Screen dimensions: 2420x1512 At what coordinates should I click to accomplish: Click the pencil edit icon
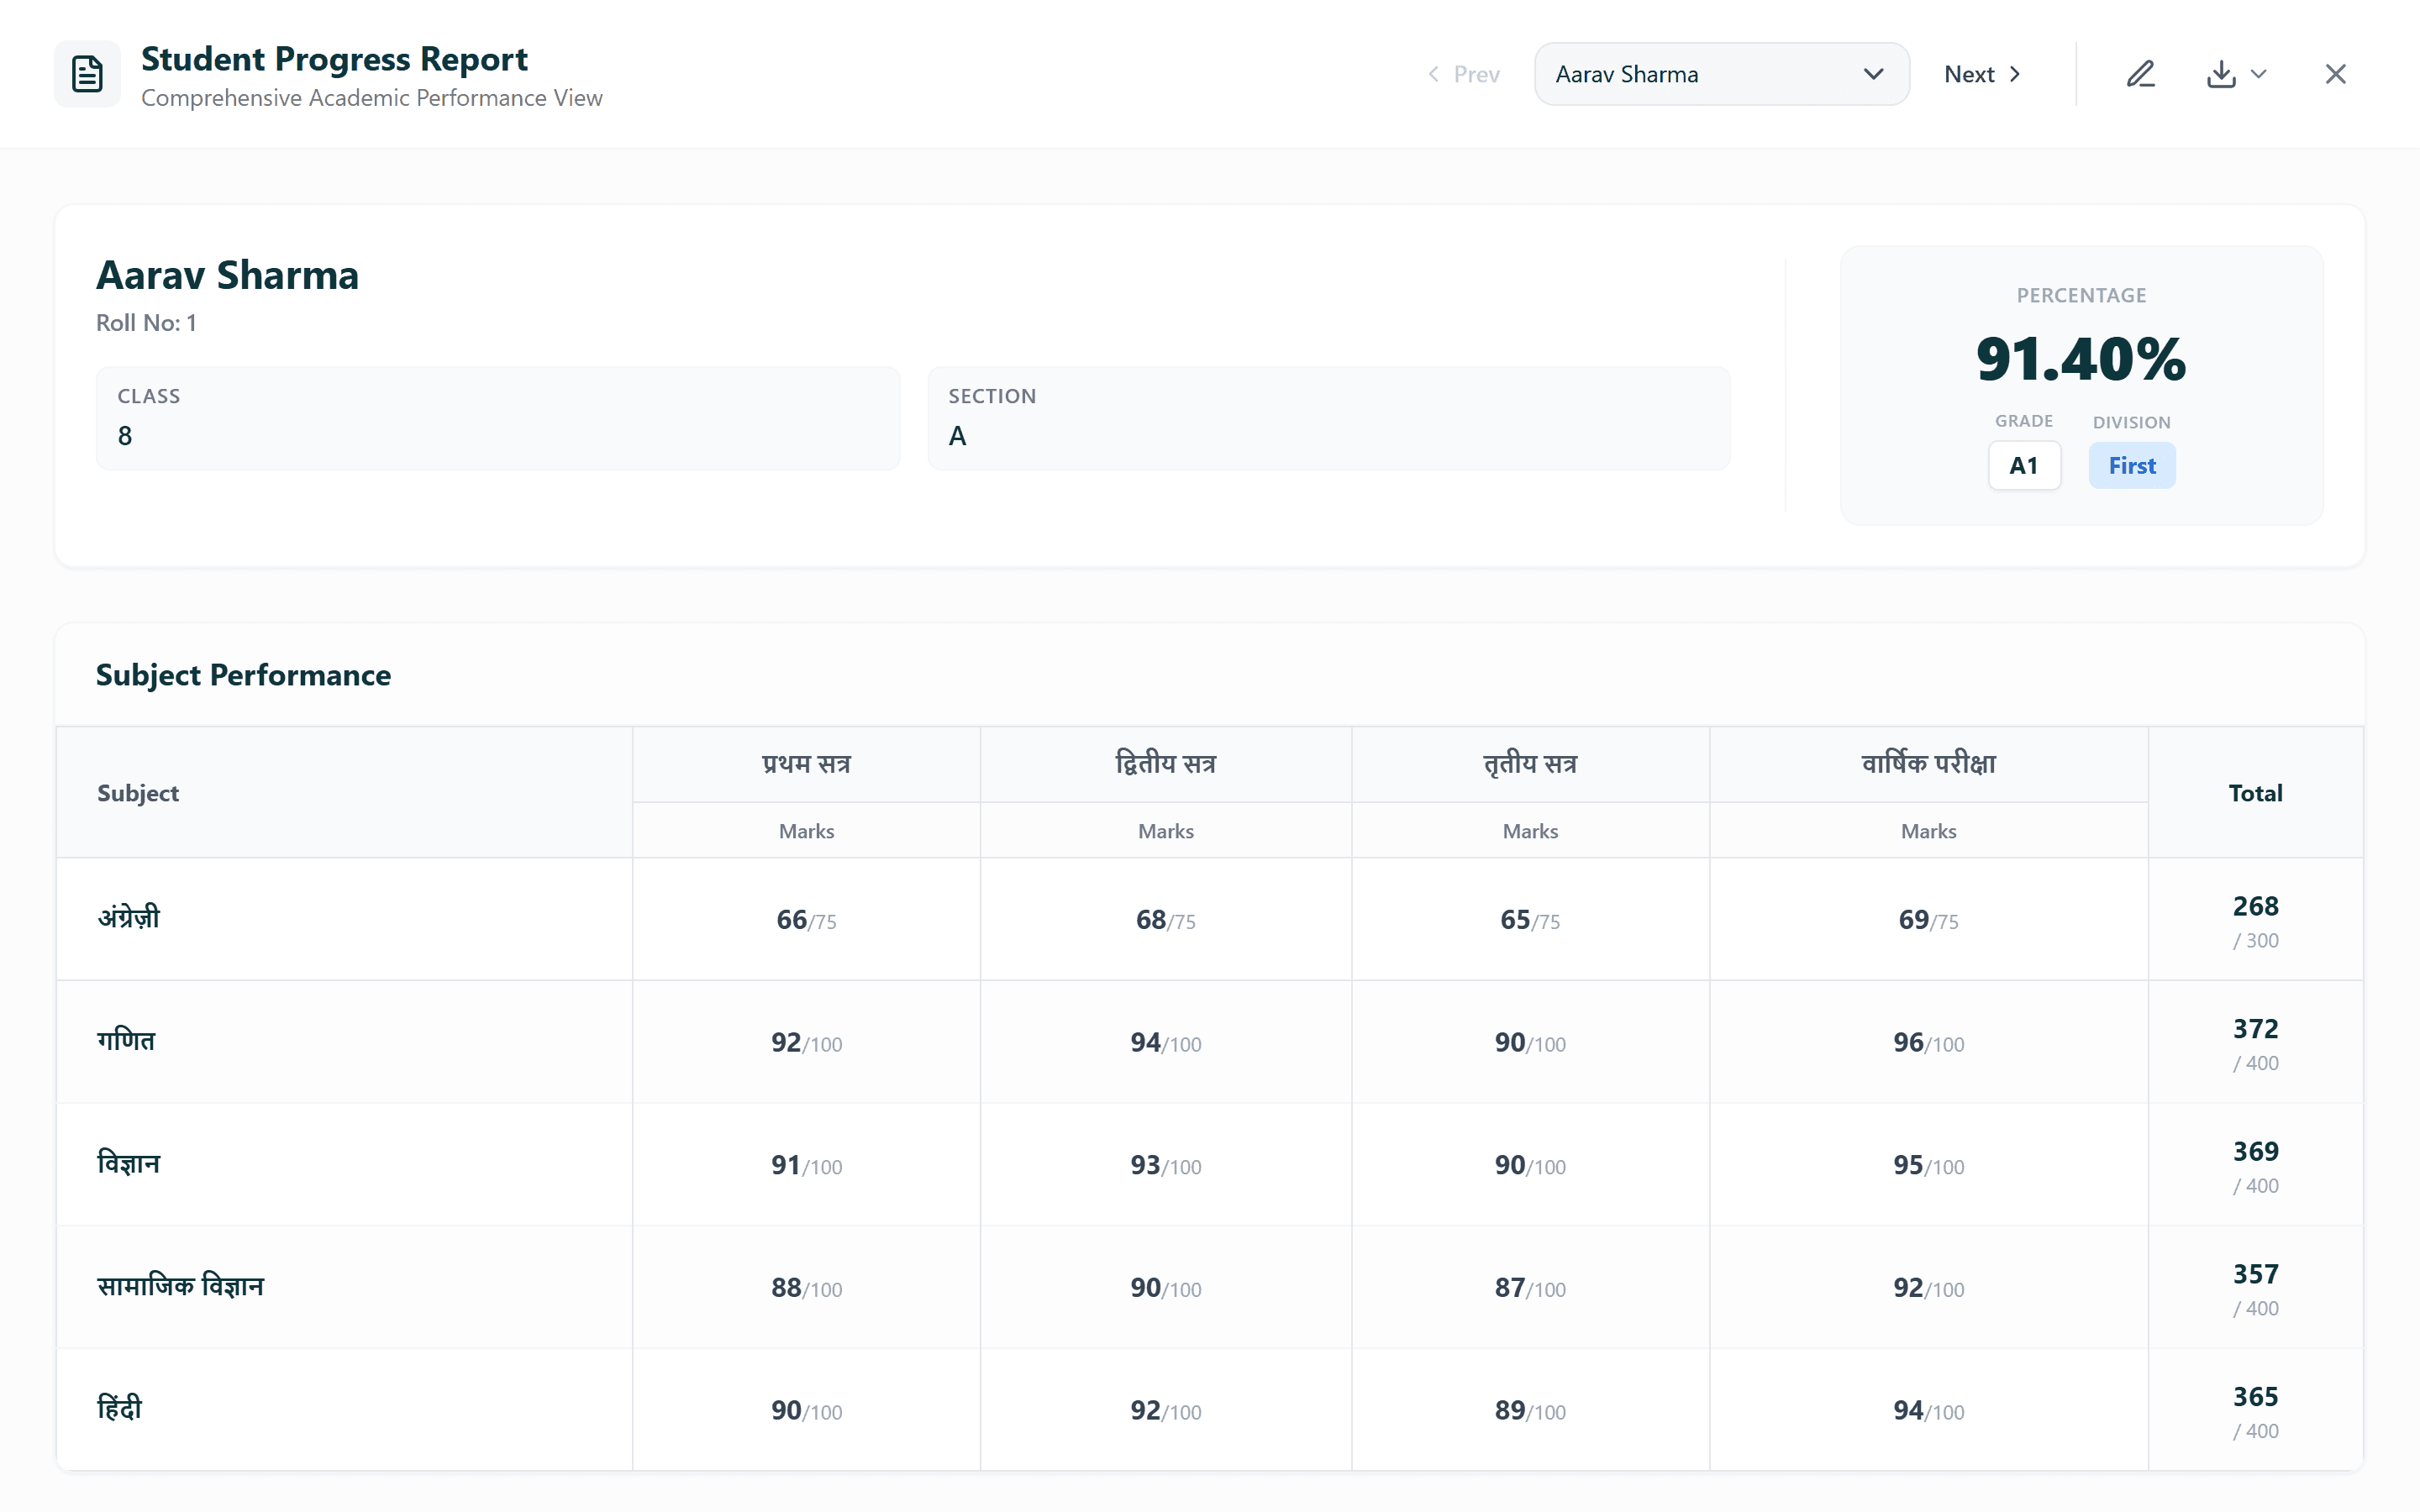pyautogui.click(x=2140, y=74)
